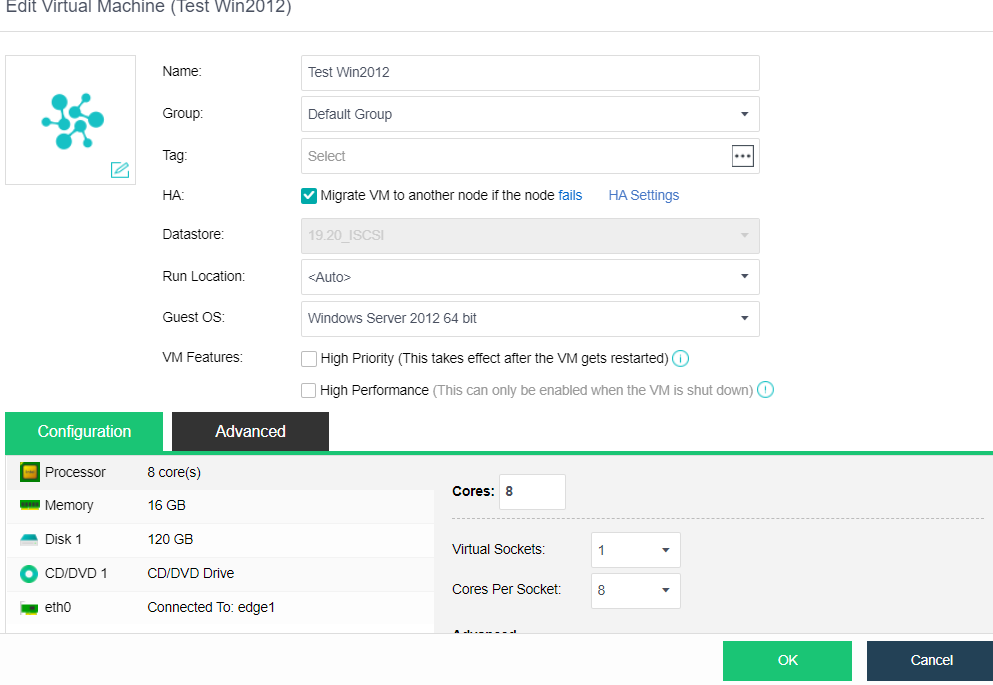The height and width of the screenshot is (685, 993).
Task: Uncheck Migrate VM to another node
Action: 309,196
